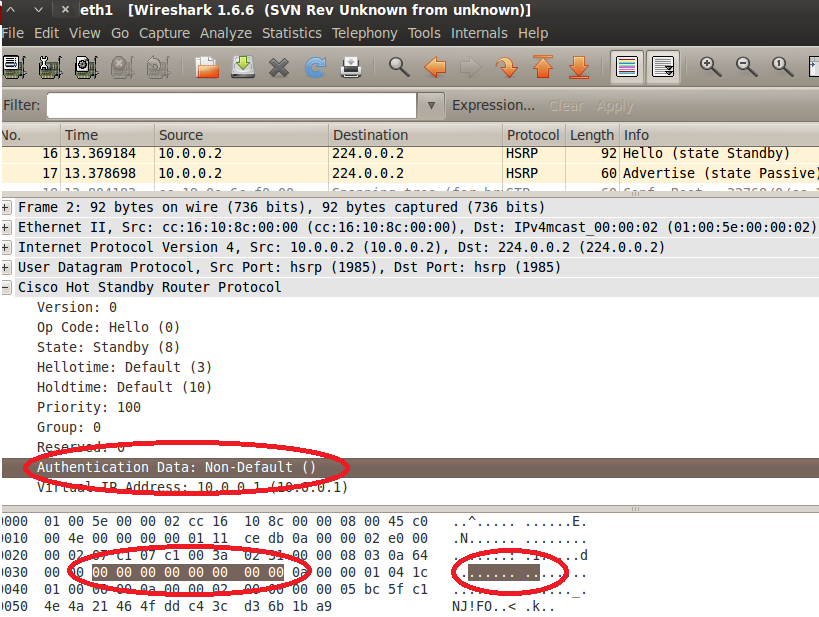Select packet 17 Advertise state Passive
This screenshot has height=617, width=819.
click(411, 173)
